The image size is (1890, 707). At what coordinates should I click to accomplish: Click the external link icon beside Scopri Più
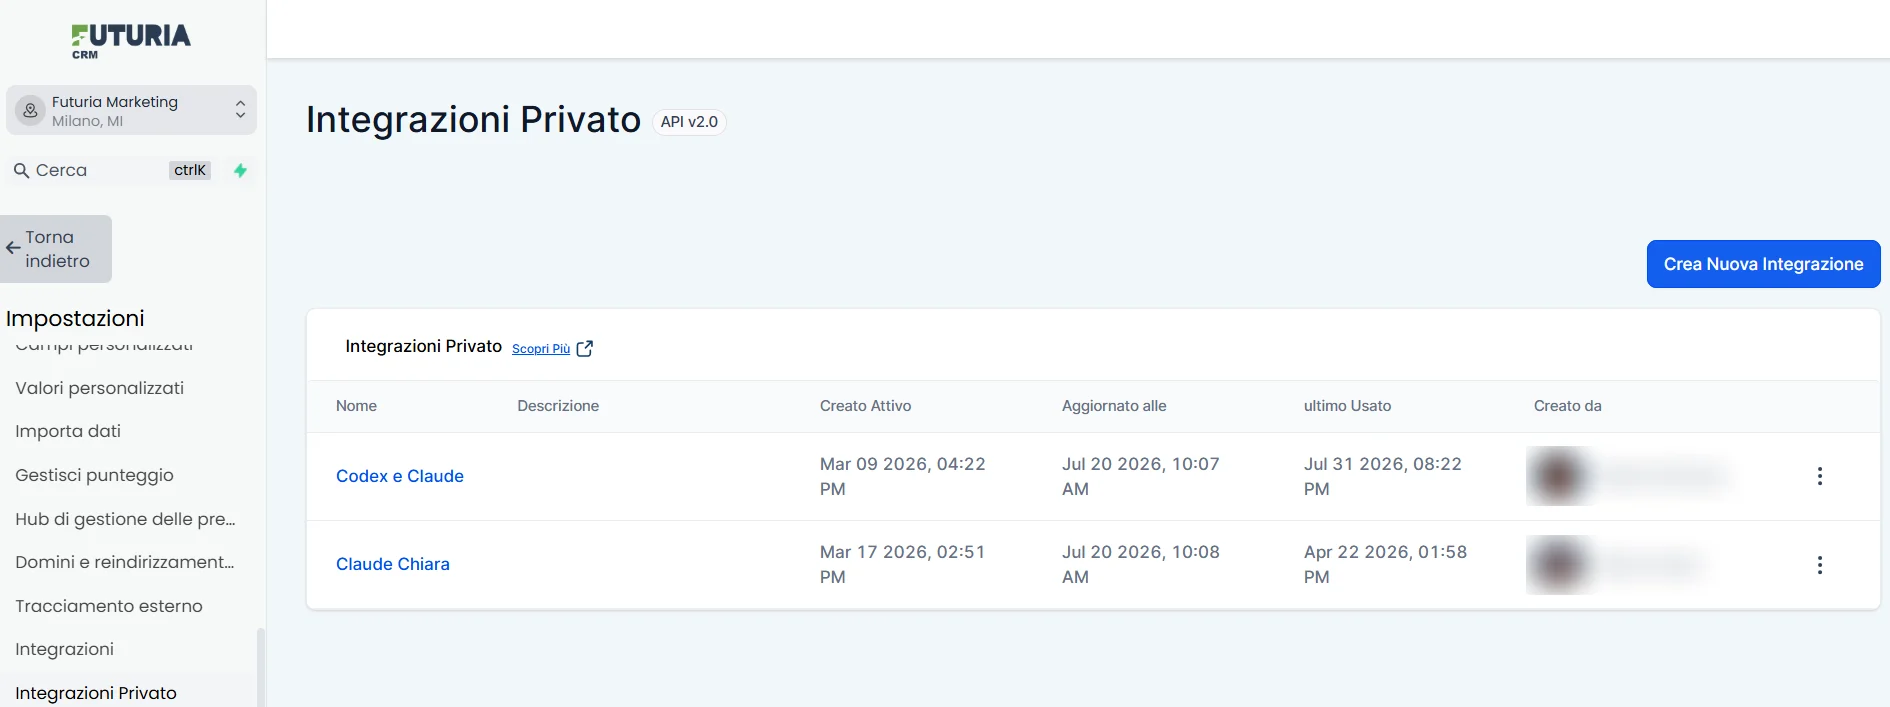click(585, 348)
